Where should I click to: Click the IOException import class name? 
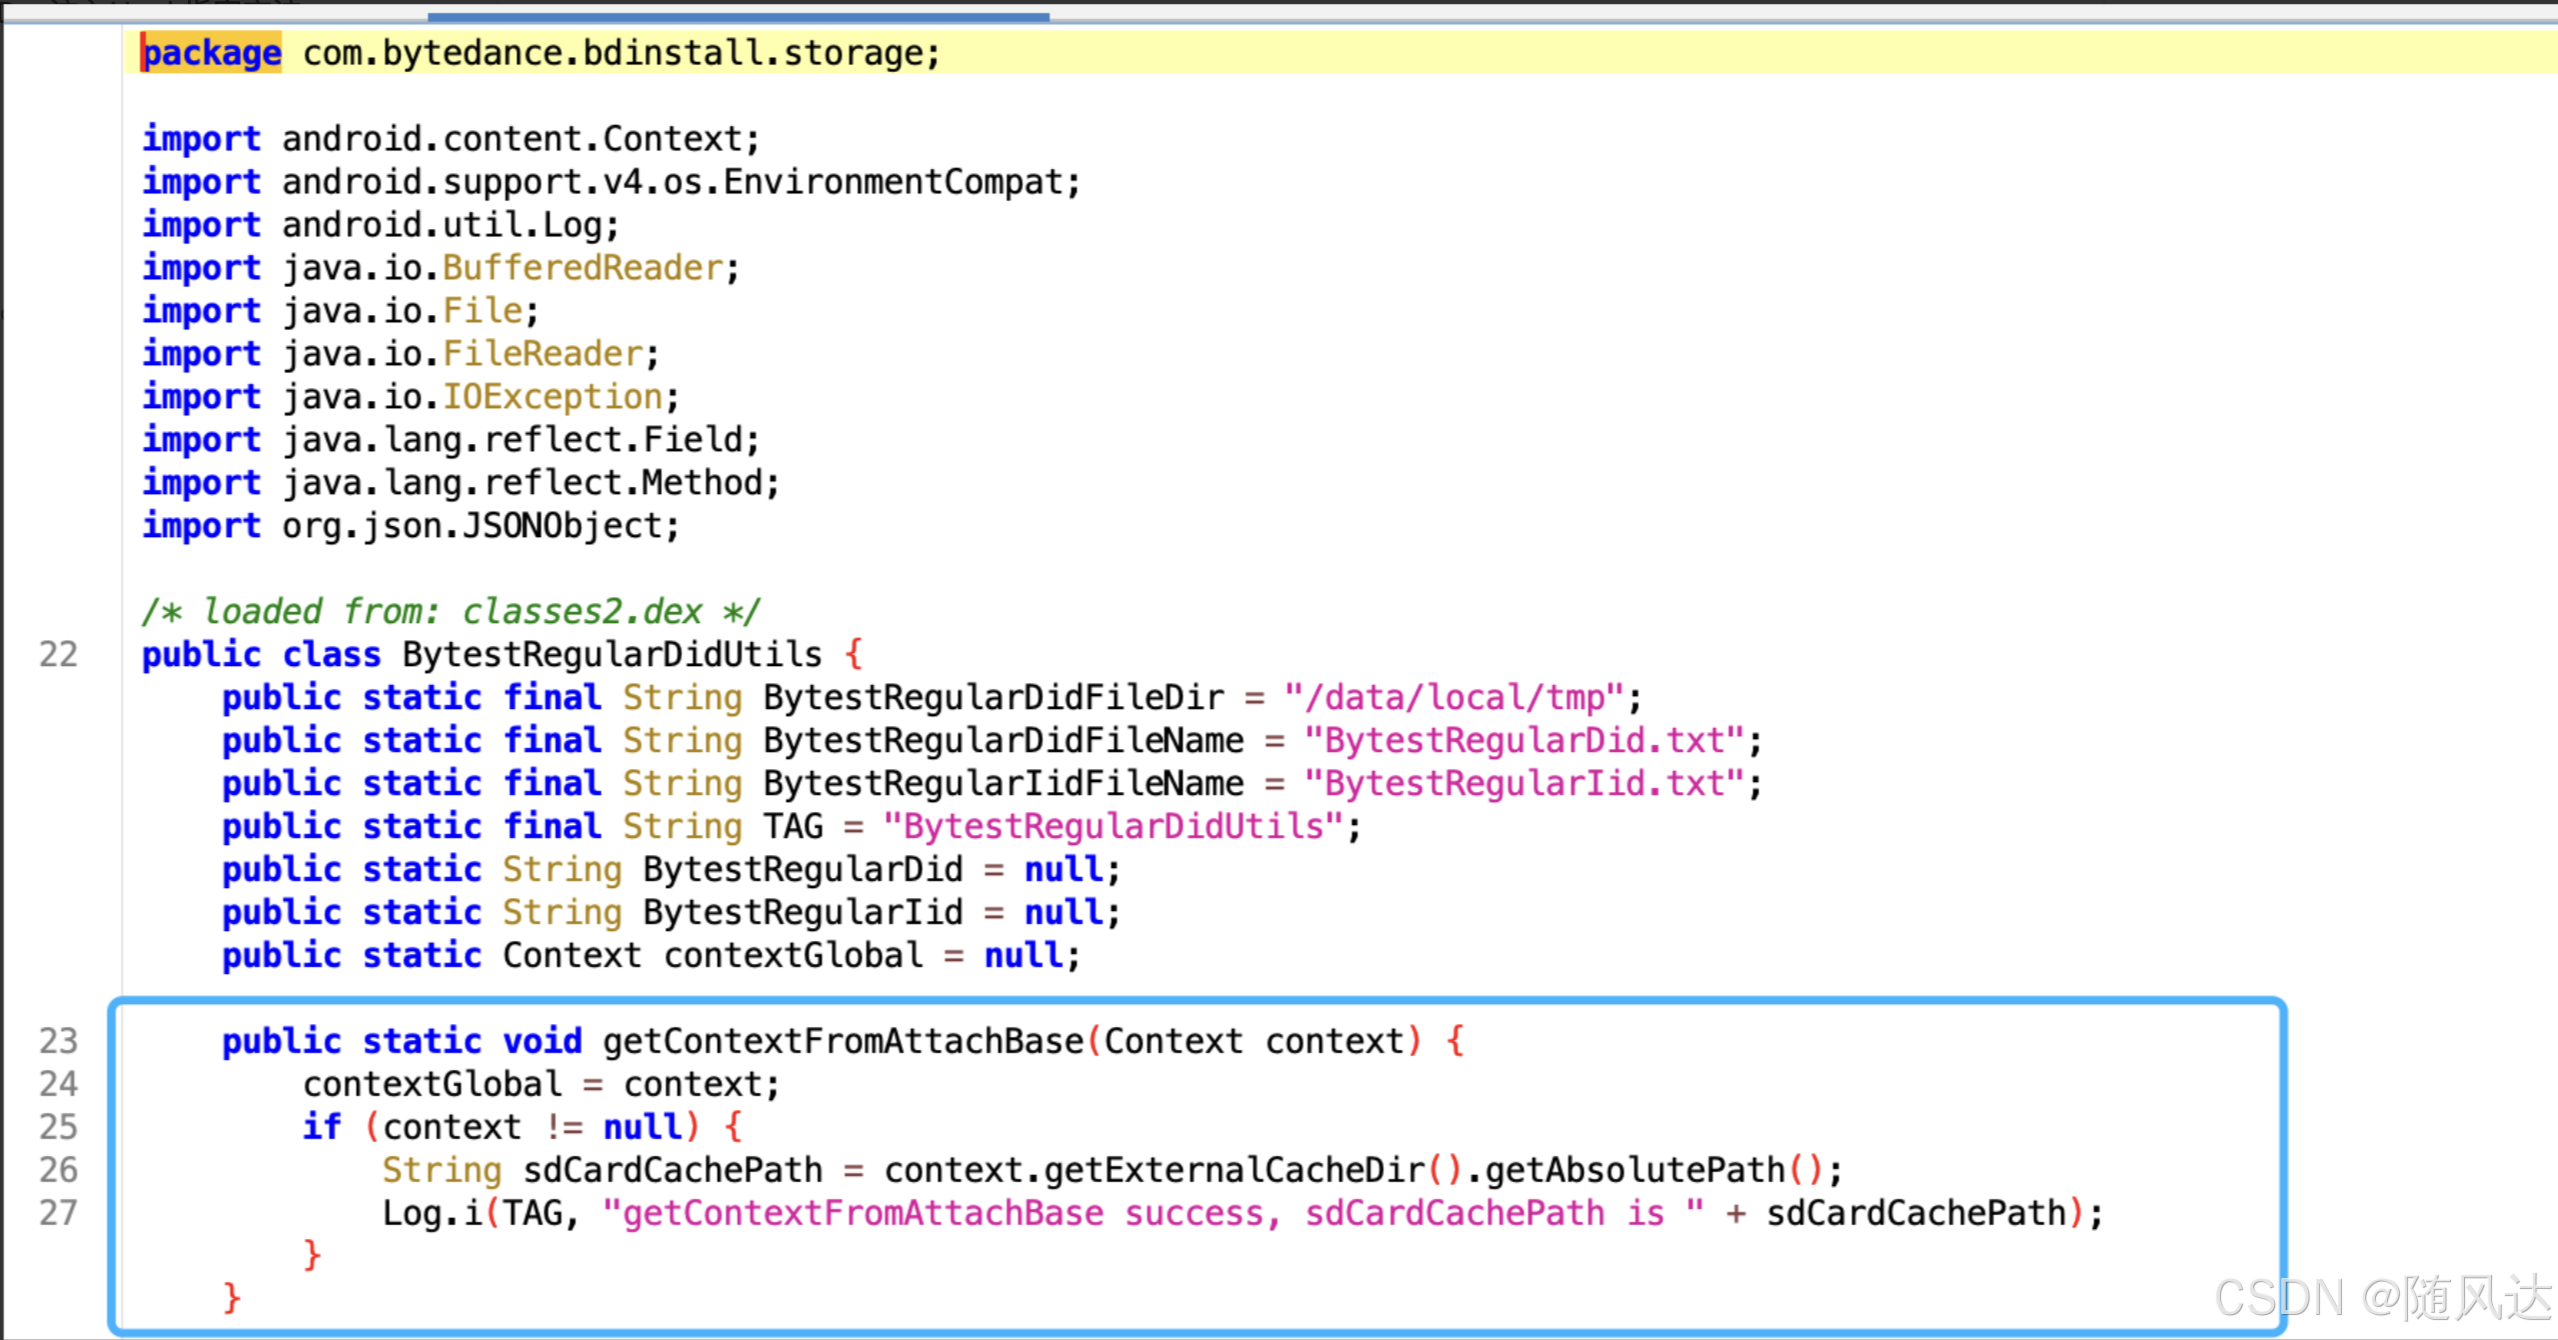[552, 397]
